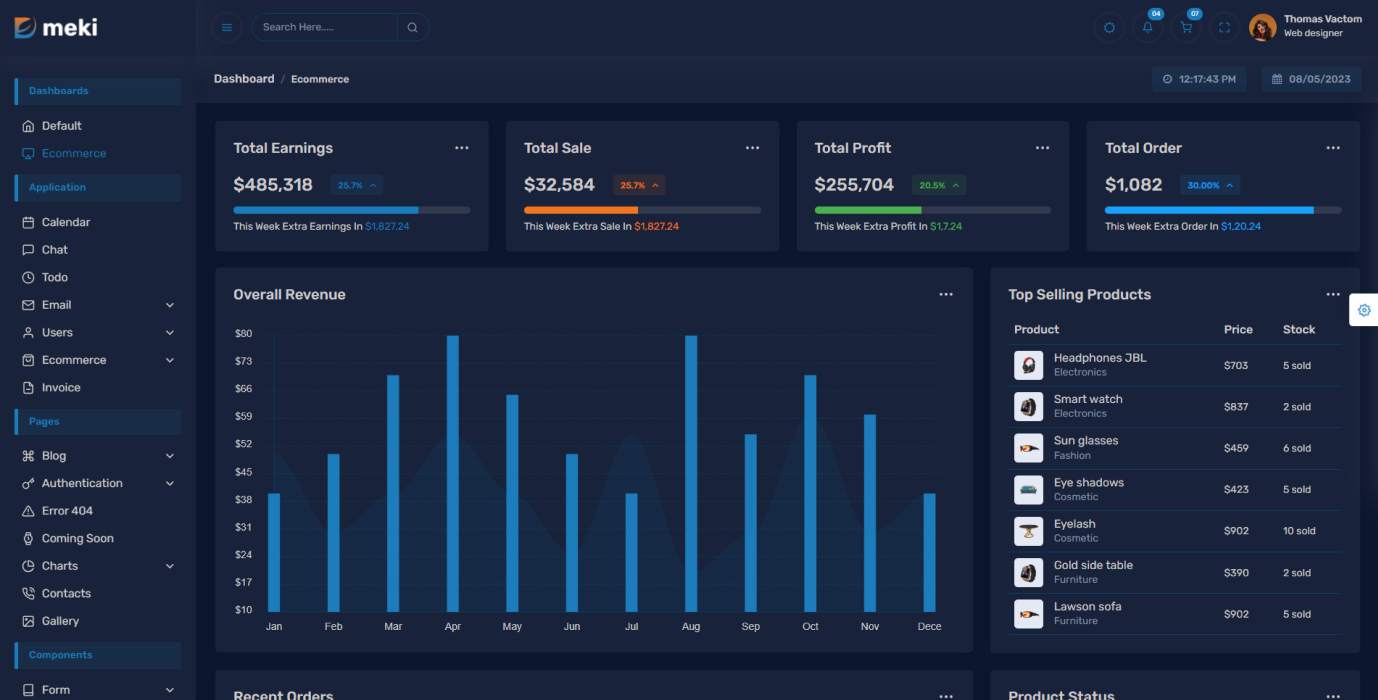
Task: Open the theme settings gear on the right edge
Action: click(1364, 310)
